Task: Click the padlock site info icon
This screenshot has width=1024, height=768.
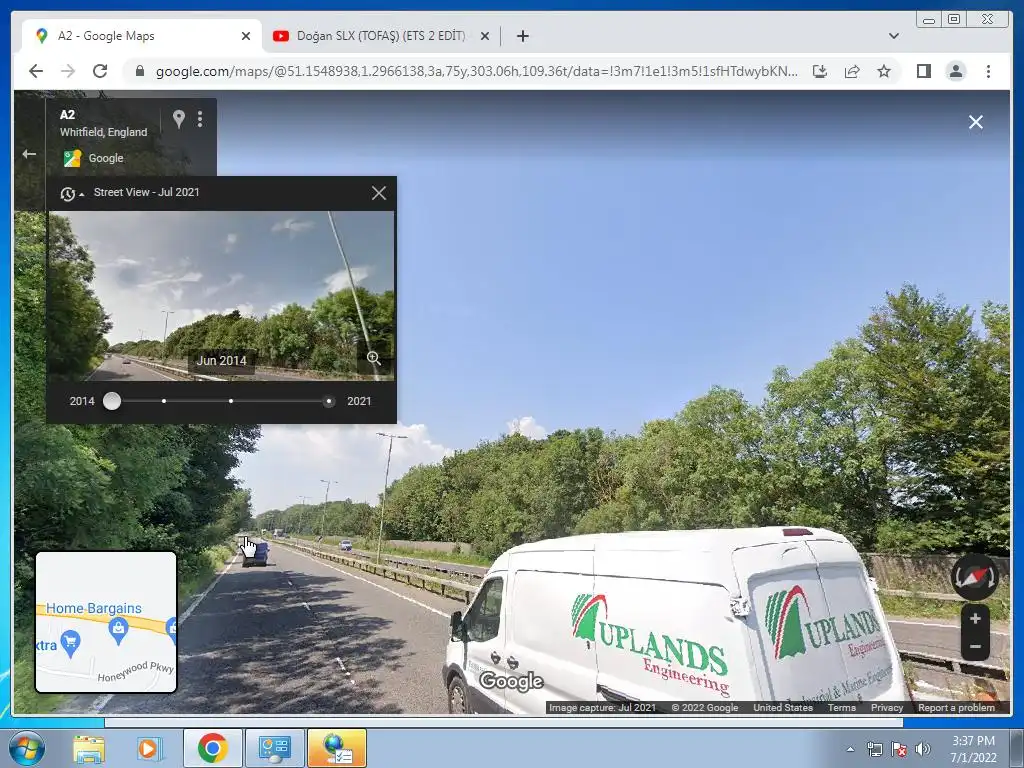Action: [x=140, y=71]
